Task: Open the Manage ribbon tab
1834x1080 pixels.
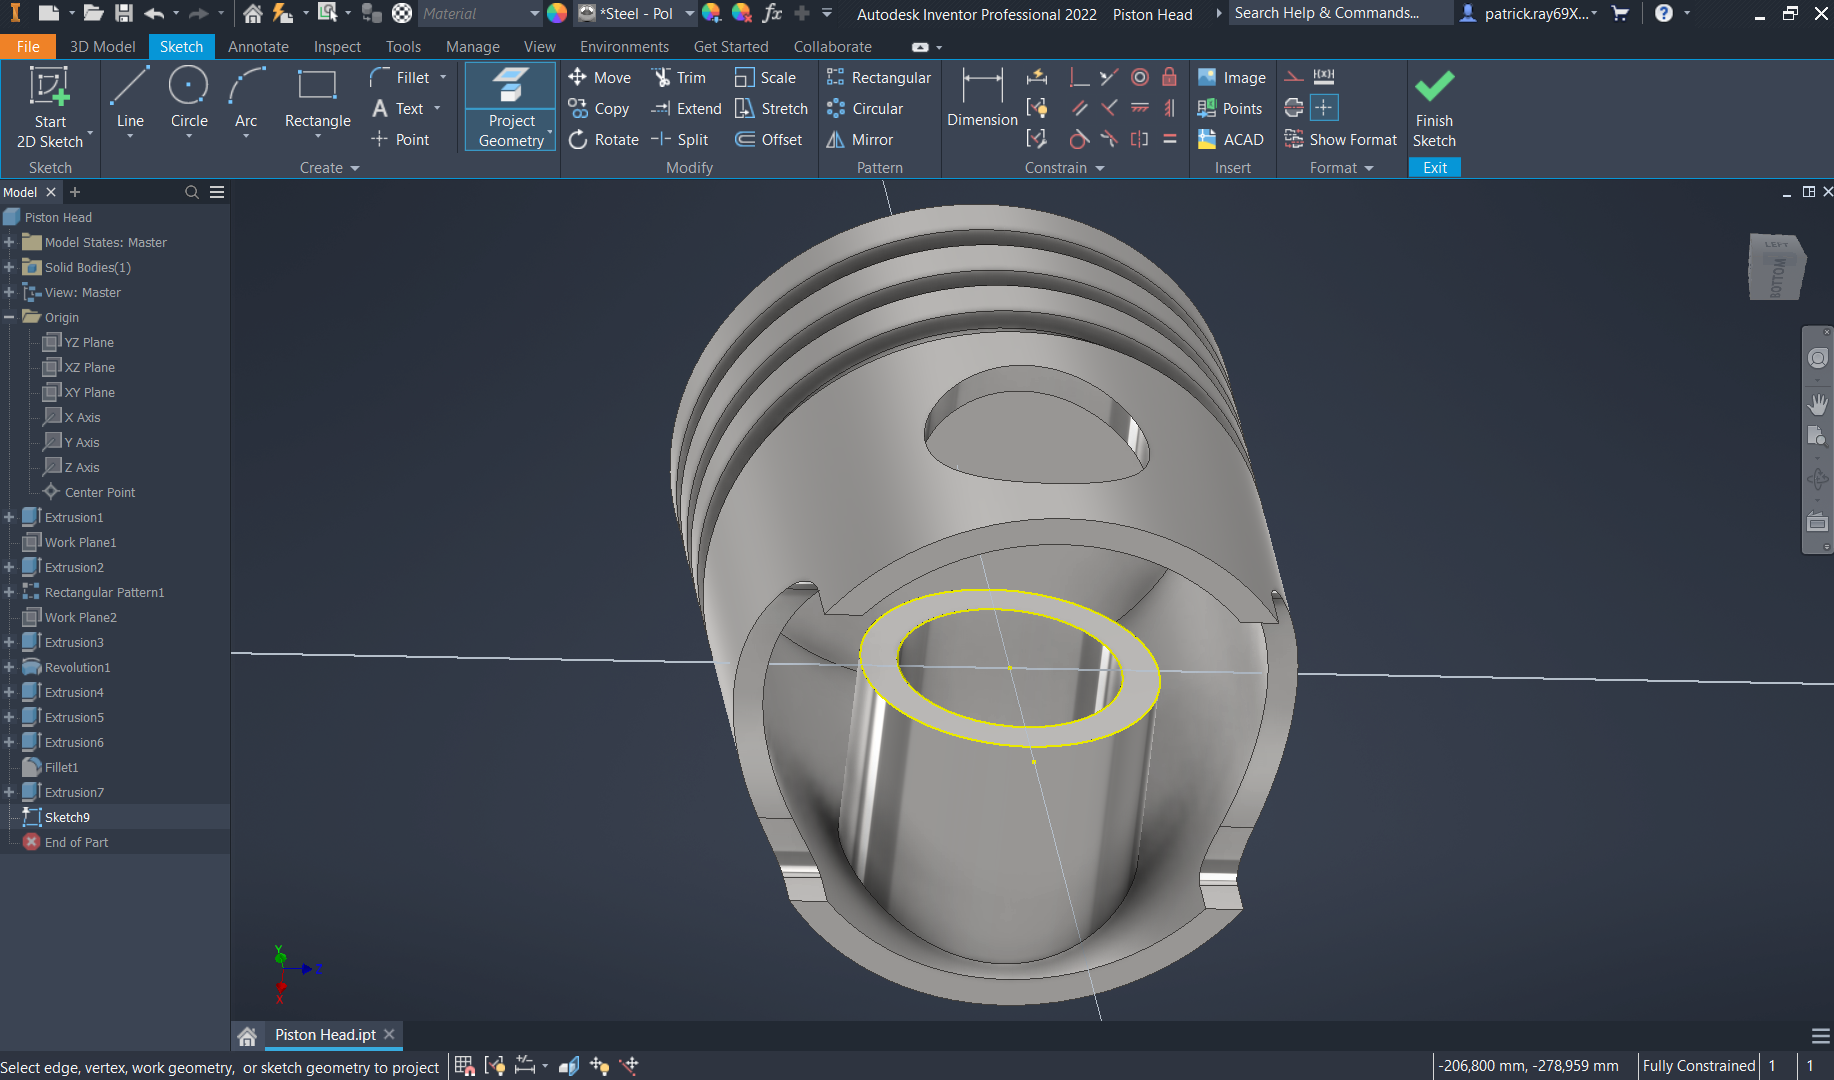Action: (x=472, y=46)
